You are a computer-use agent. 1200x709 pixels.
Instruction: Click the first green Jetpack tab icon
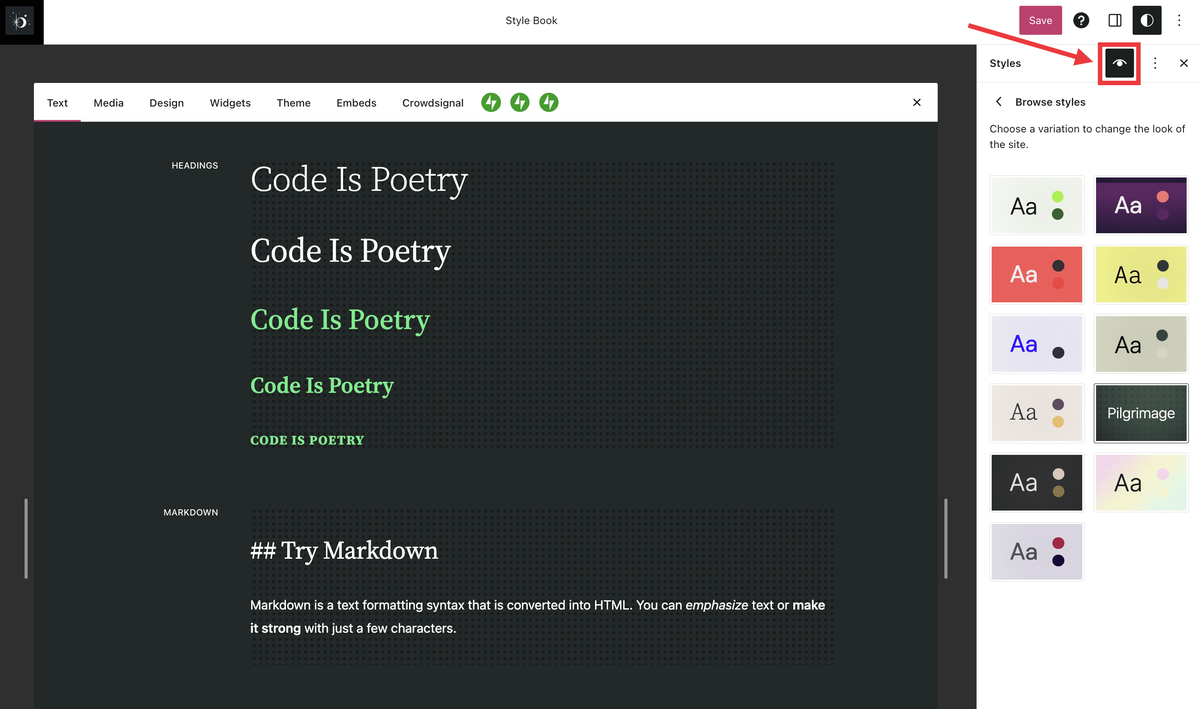point(491,102)
